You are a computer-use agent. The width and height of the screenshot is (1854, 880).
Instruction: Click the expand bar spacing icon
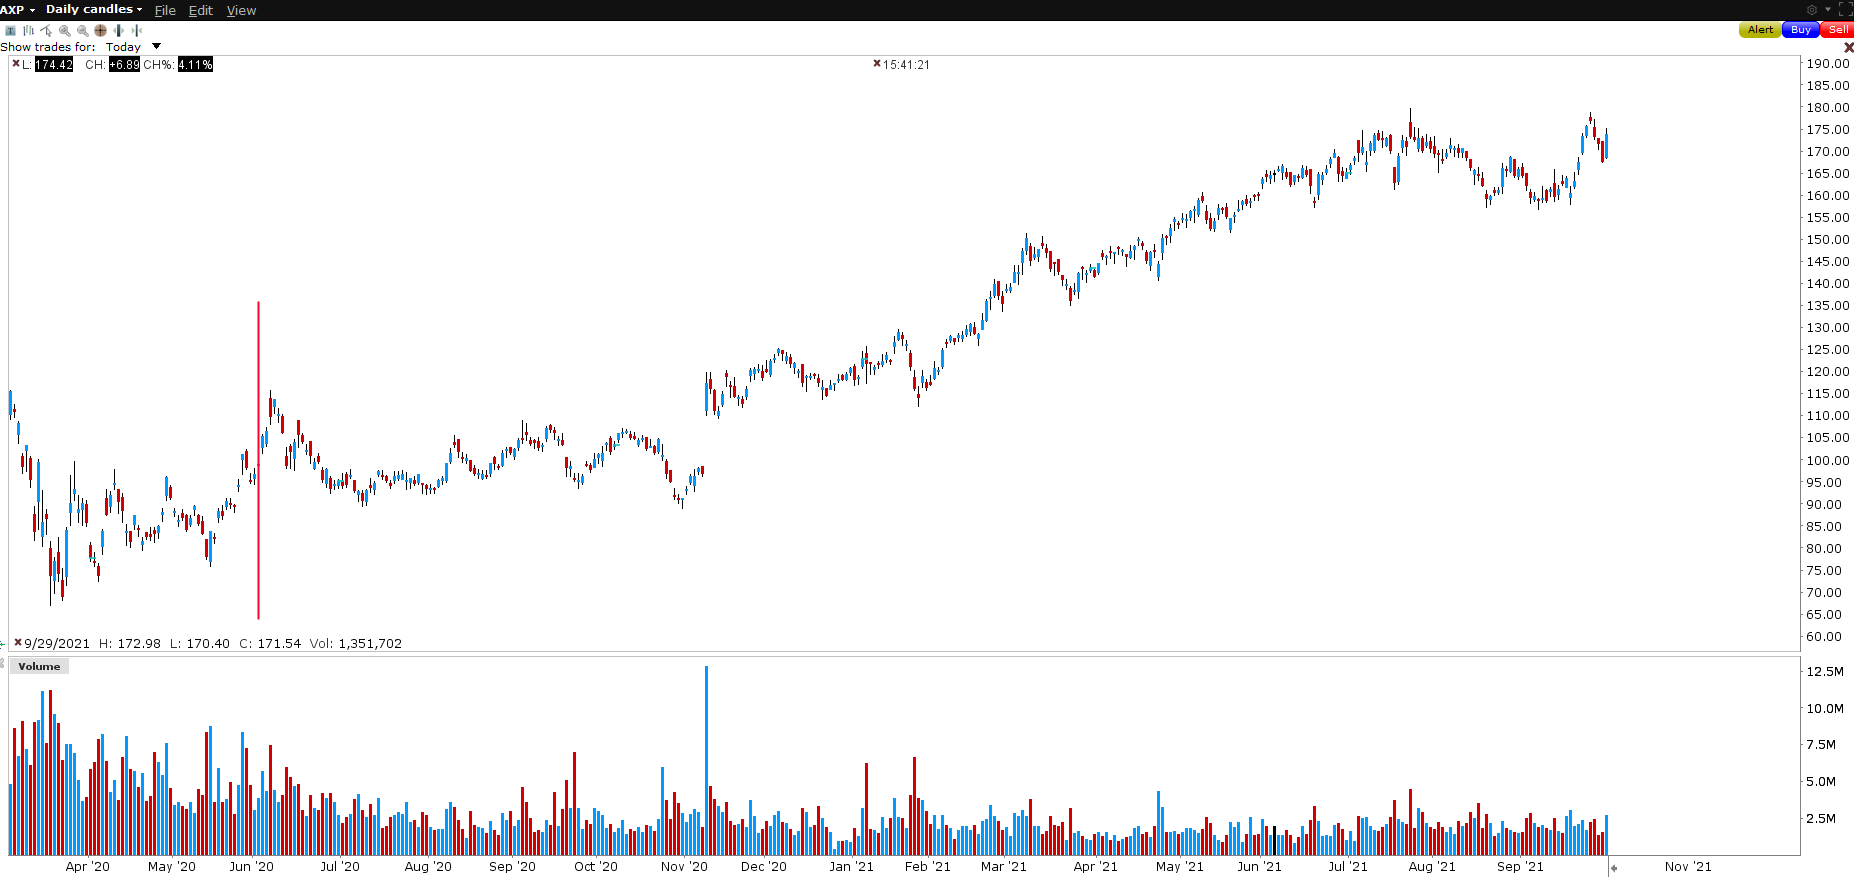pyautogui.click(x=118, y=30)
